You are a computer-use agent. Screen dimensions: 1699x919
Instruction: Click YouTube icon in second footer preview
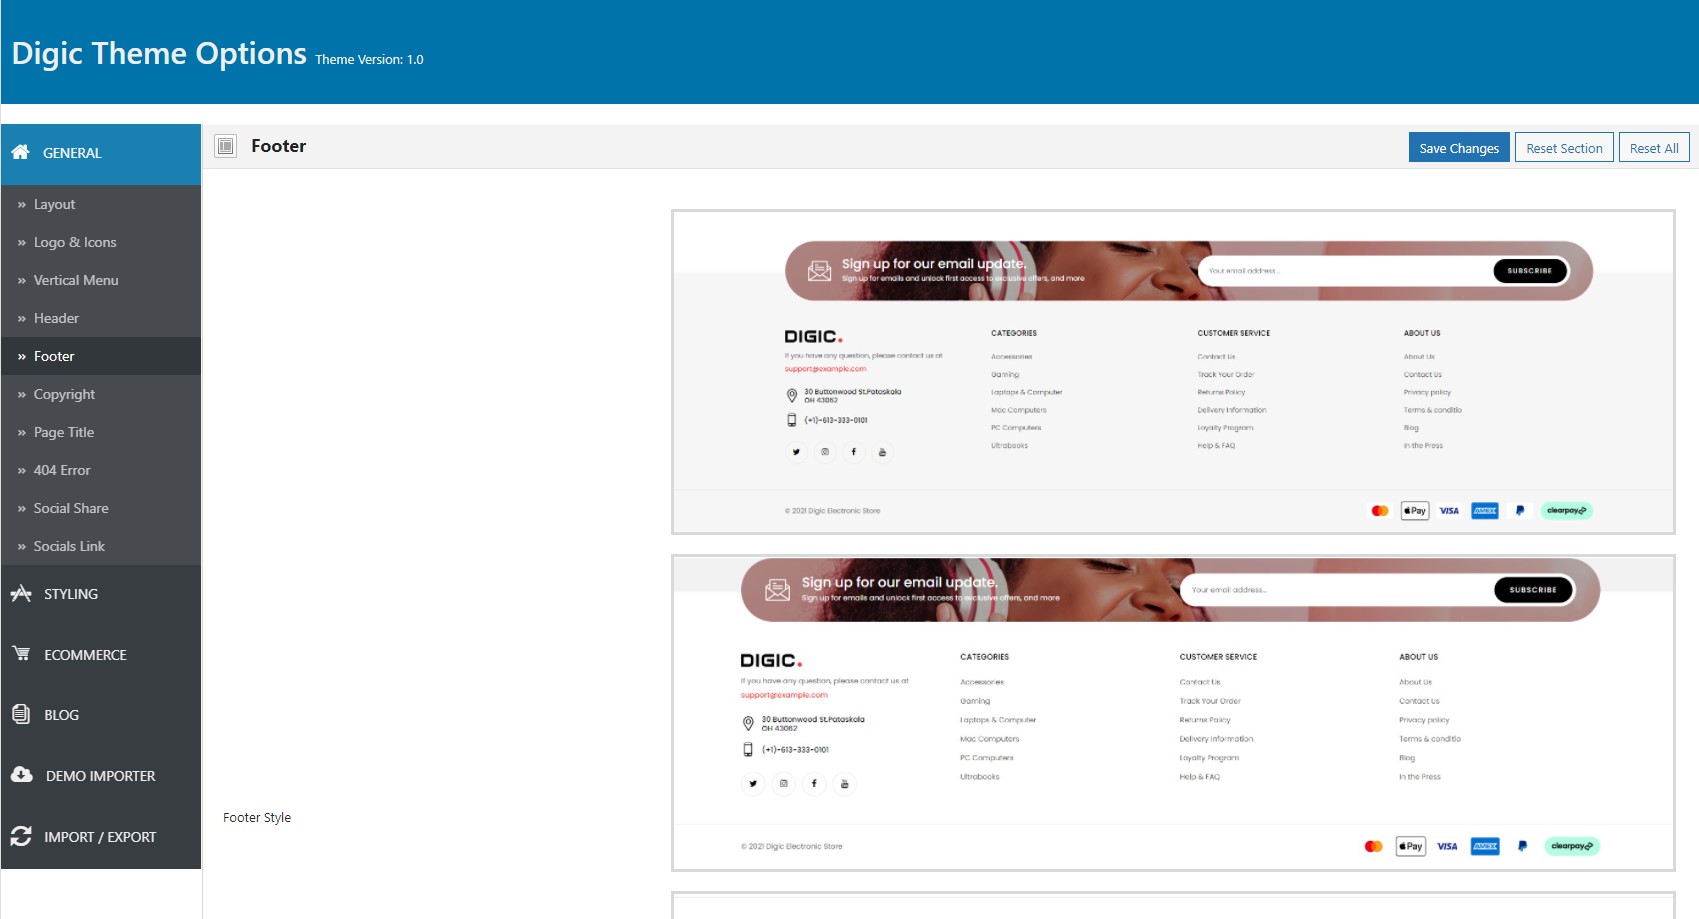pyautogui.click(x=844, y=784)
